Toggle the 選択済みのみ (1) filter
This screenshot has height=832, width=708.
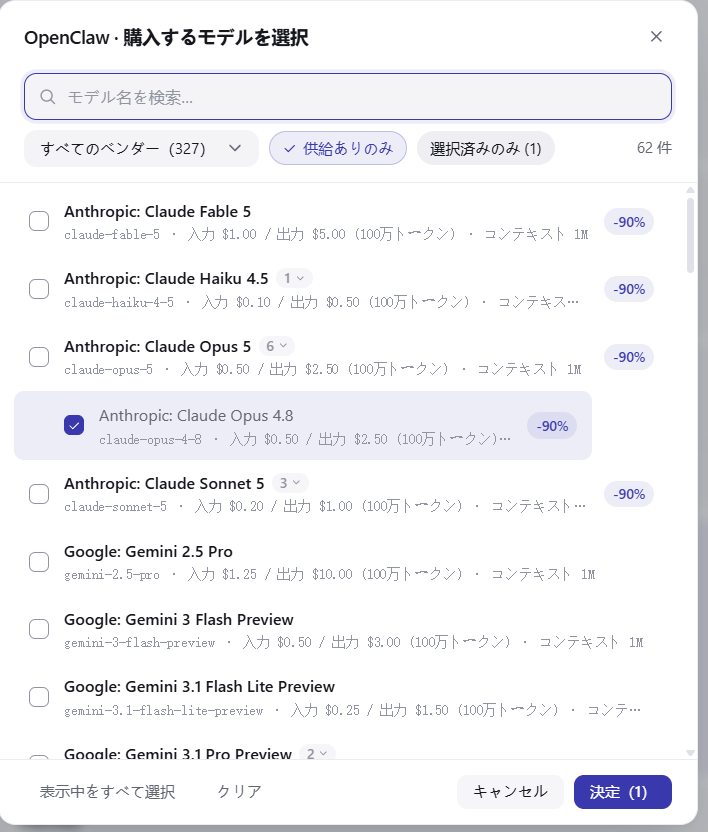(486, 149)
